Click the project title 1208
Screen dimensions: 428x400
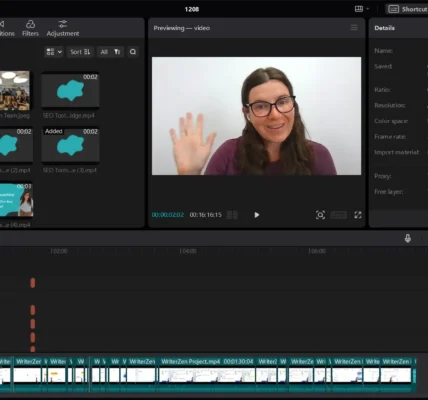192,9
